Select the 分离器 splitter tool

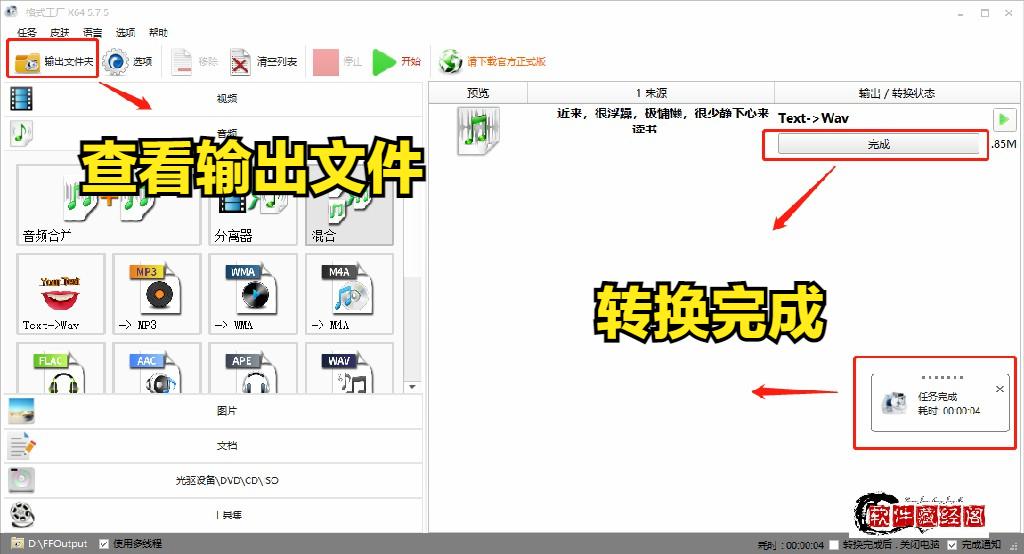tap(253, 204)
